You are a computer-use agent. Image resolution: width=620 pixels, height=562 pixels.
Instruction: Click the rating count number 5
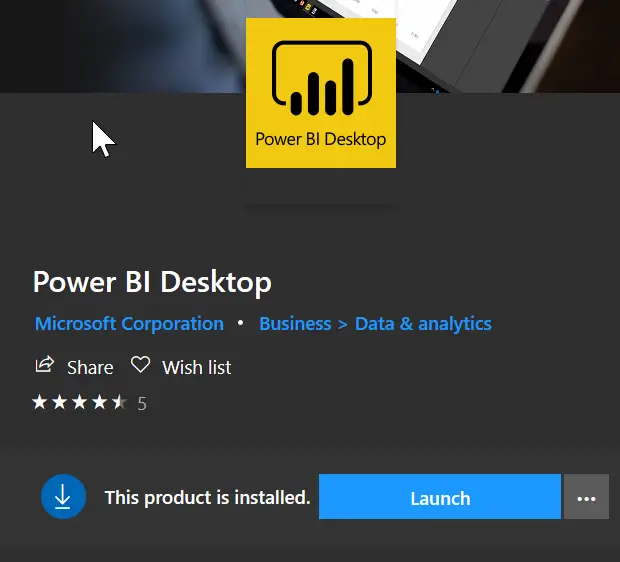142,404
